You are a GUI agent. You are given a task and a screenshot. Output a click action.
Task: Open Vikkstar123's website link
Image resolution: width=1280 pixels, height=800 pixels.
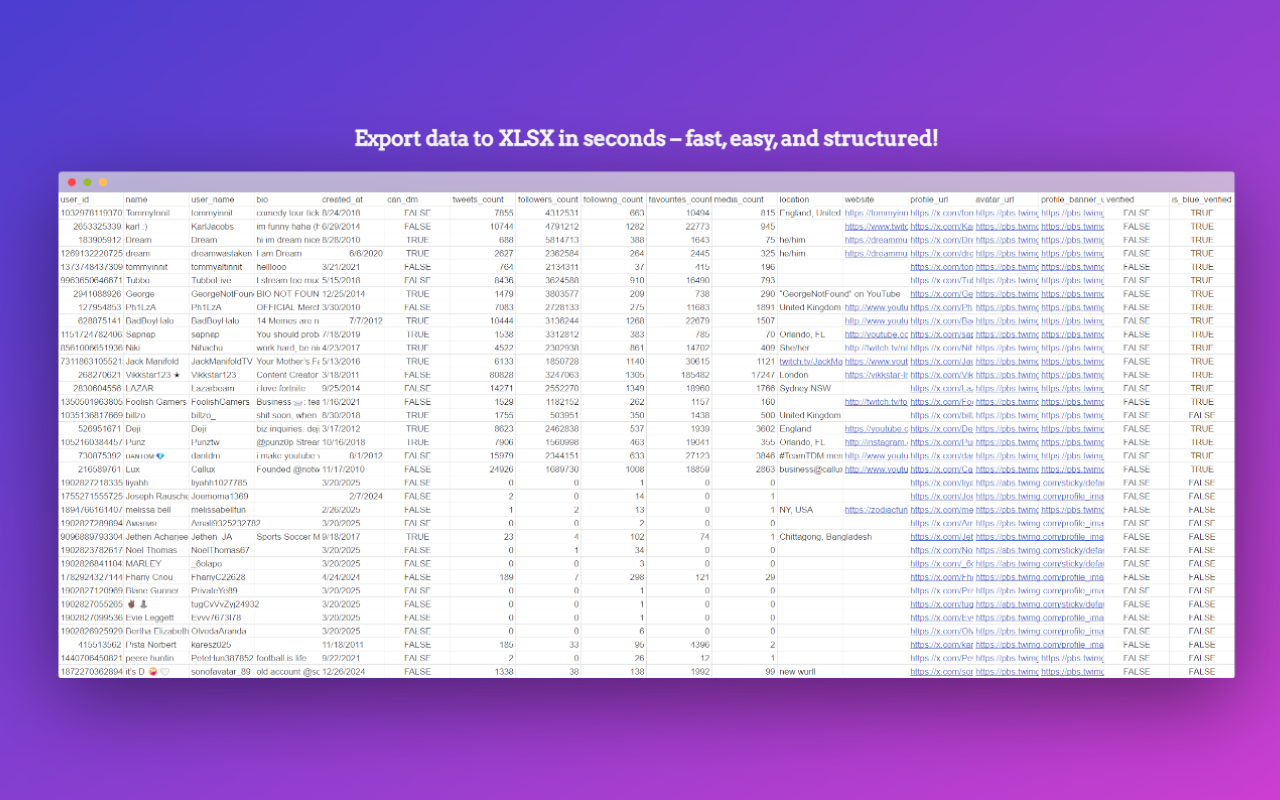[875, 374]
